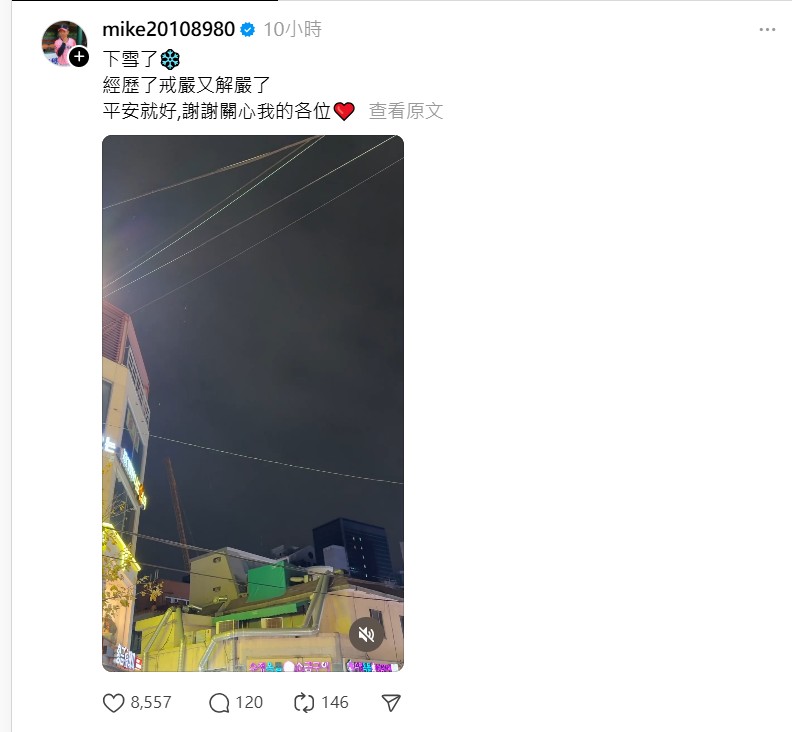Image resolution: width=792 pixels, height=732 pixels.
Task: Unmute the video with speaker icon
Action: point(366,634)
